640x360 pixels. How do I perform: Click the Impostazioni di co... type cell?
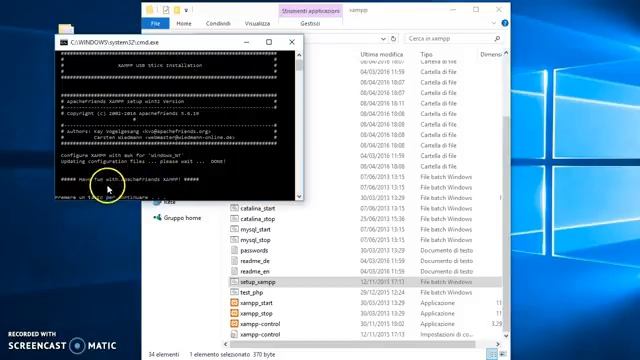click(447, 334)
